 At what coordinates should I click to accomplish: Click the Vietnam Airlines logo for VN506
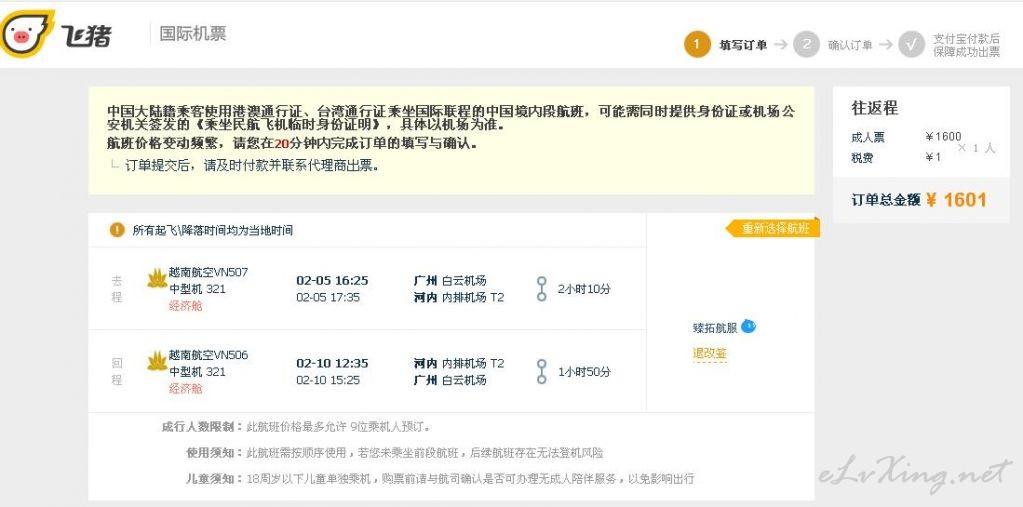(156, 362)
